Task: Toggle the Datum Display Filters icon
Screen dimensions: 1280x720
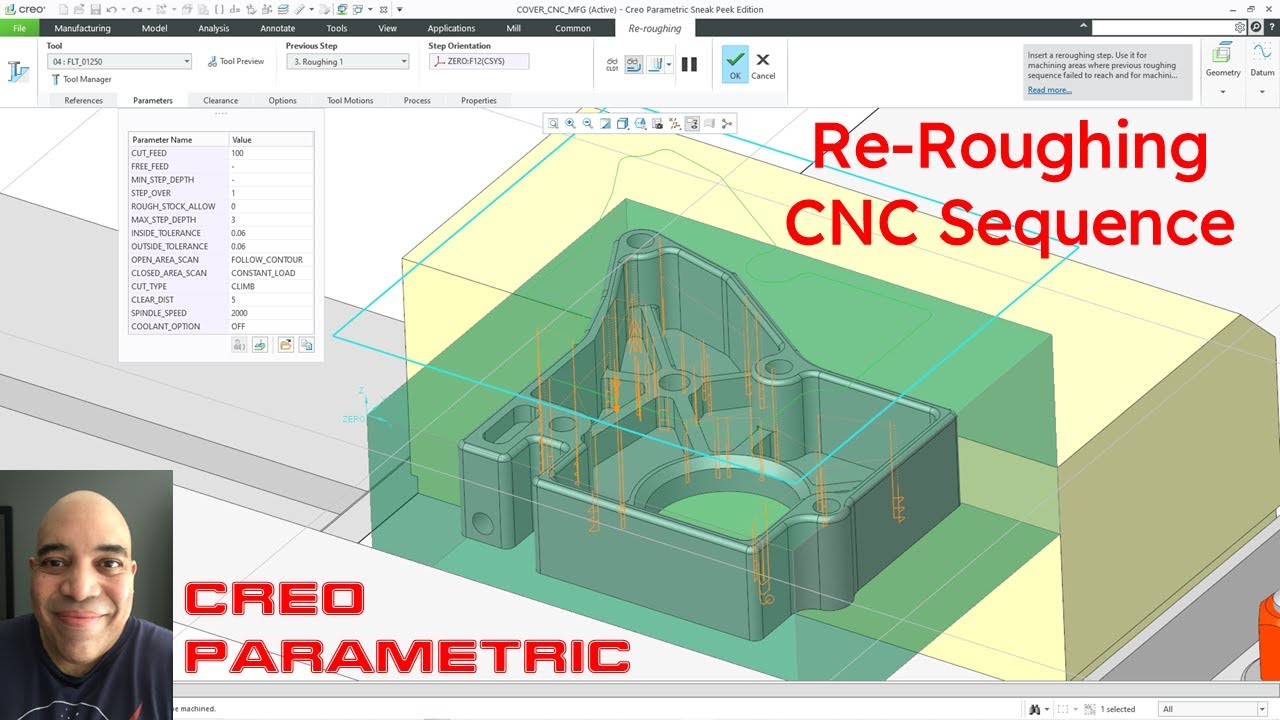Action: point(675,123)
